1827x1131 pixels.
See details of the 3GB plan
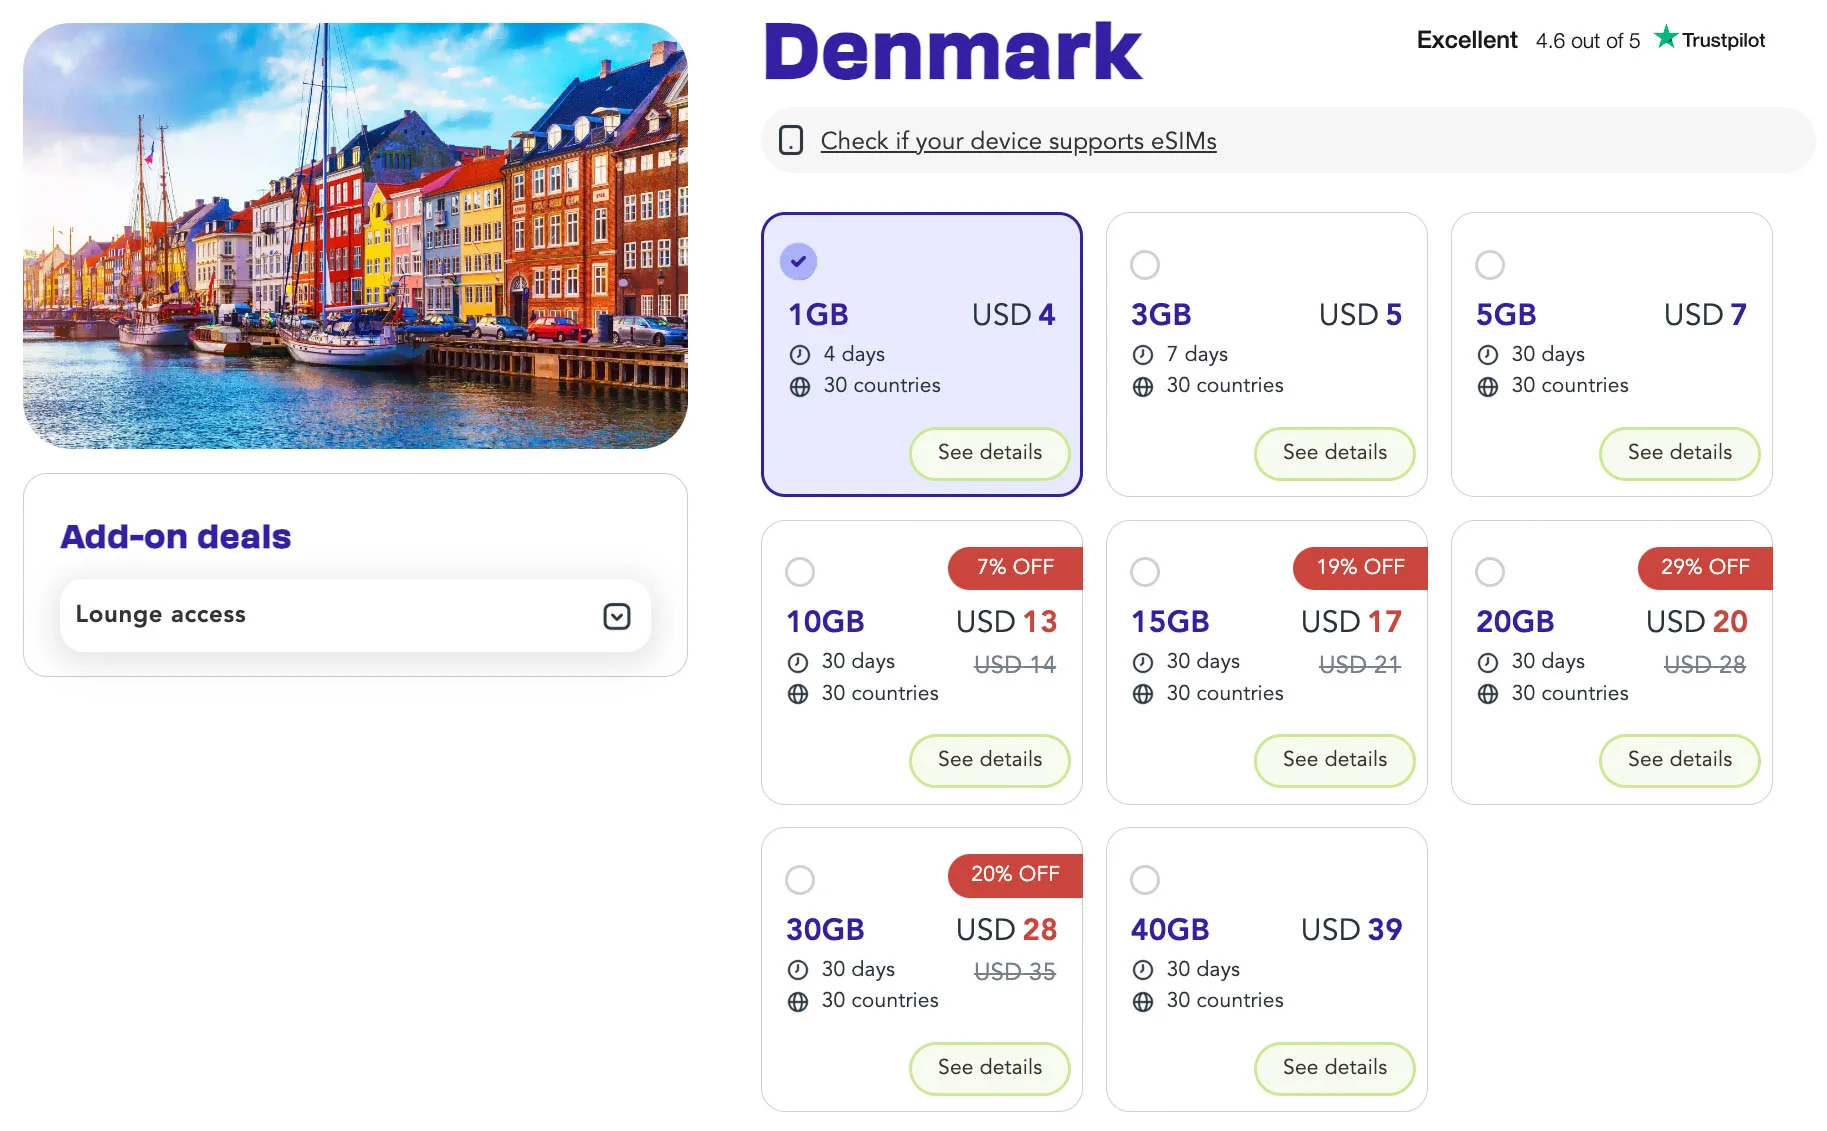tap(1334, 453)
